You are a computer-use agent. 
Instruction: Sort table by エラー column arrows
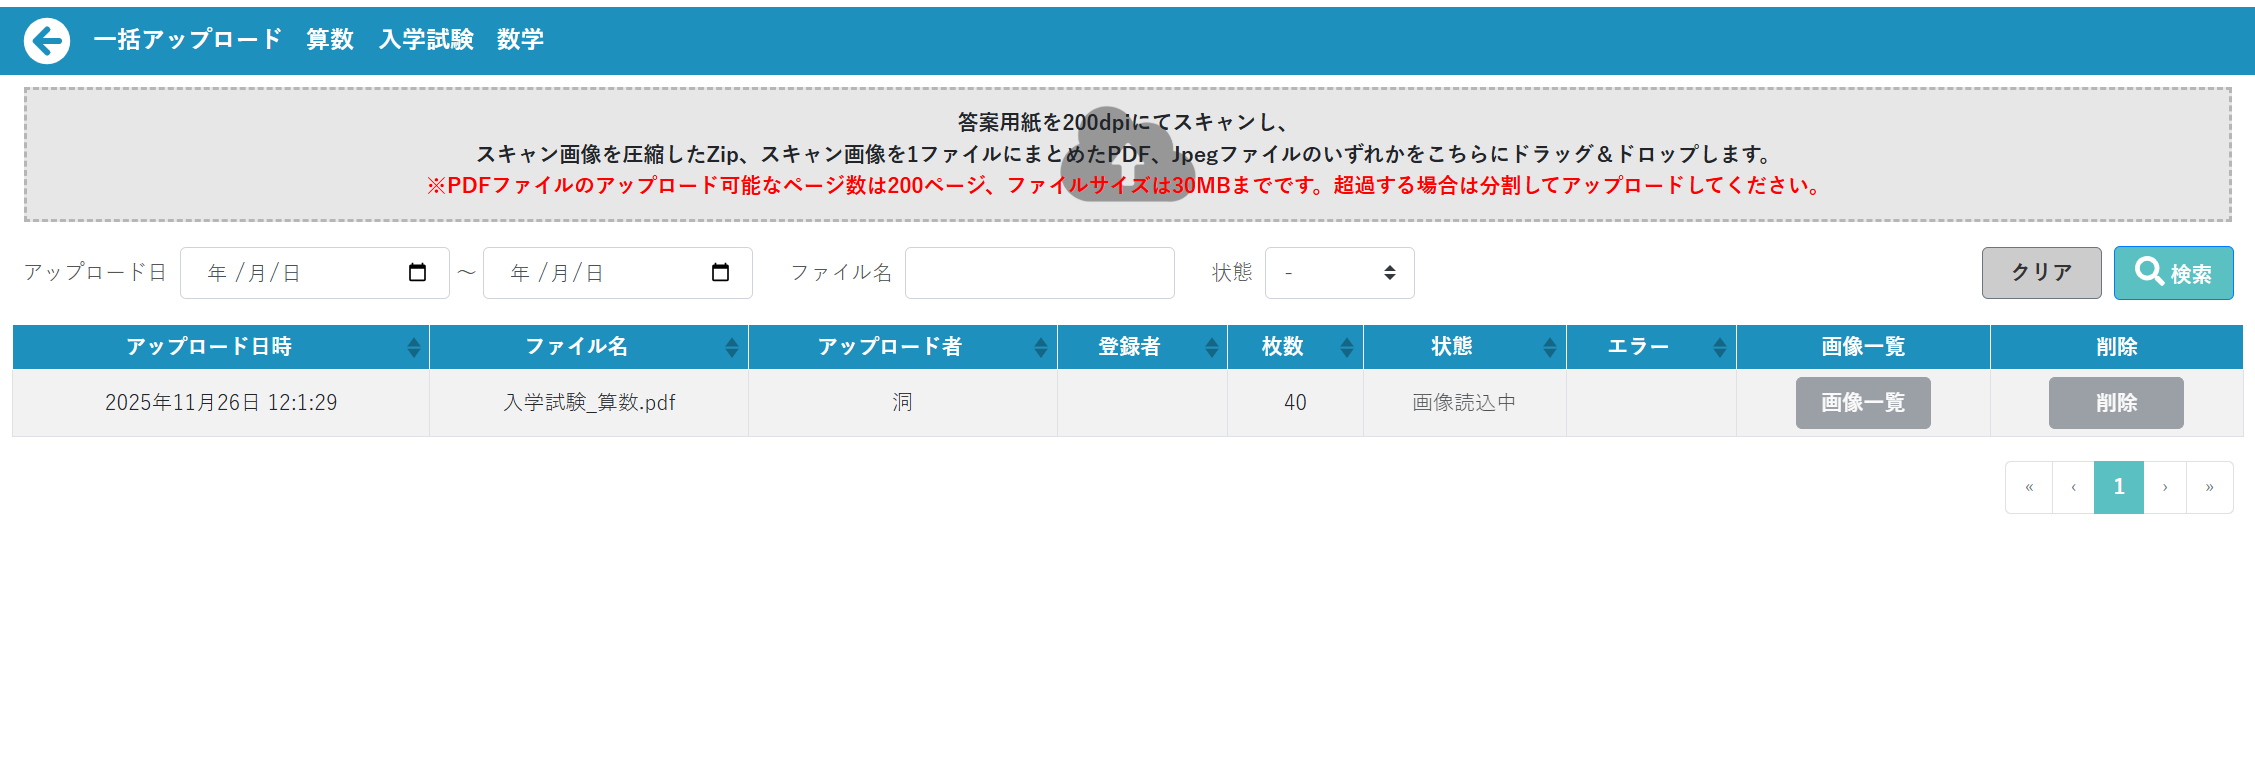click(1720, 347)
